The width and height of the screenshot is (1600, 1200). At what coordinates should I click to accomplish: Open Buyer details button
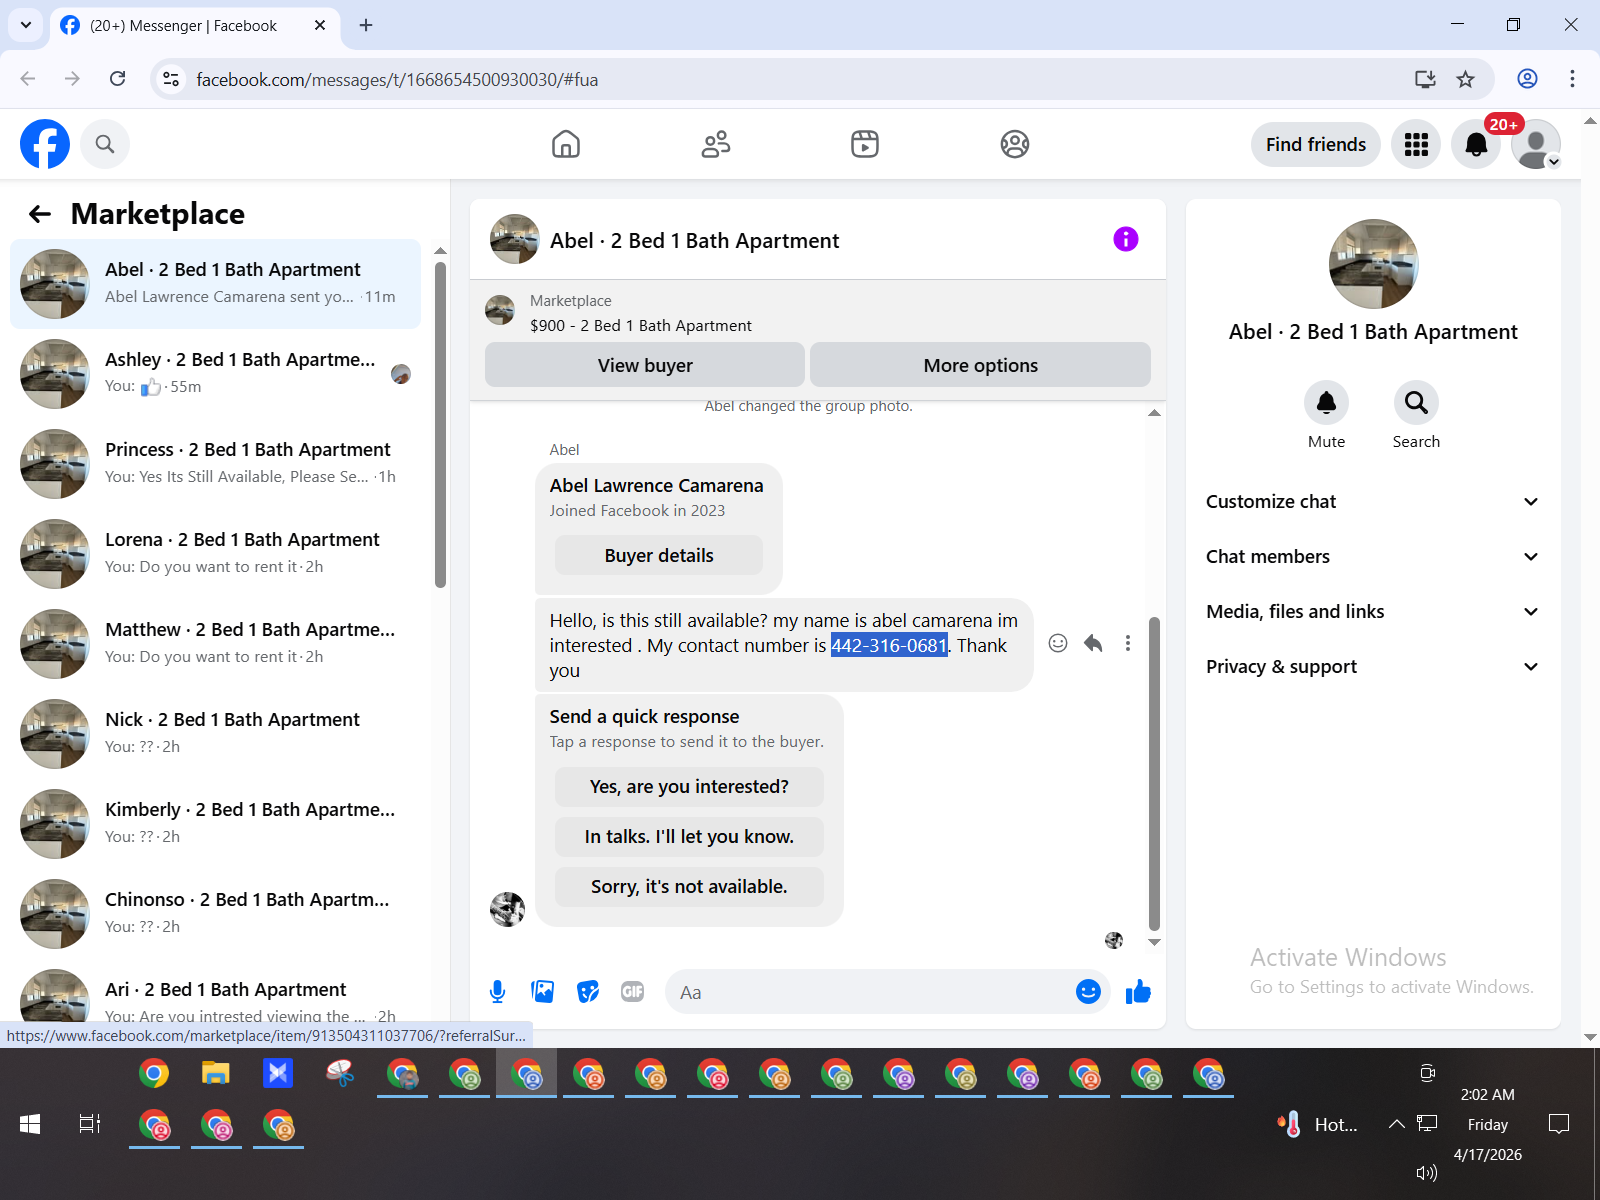pyautogui.click(x=659, y=555)
